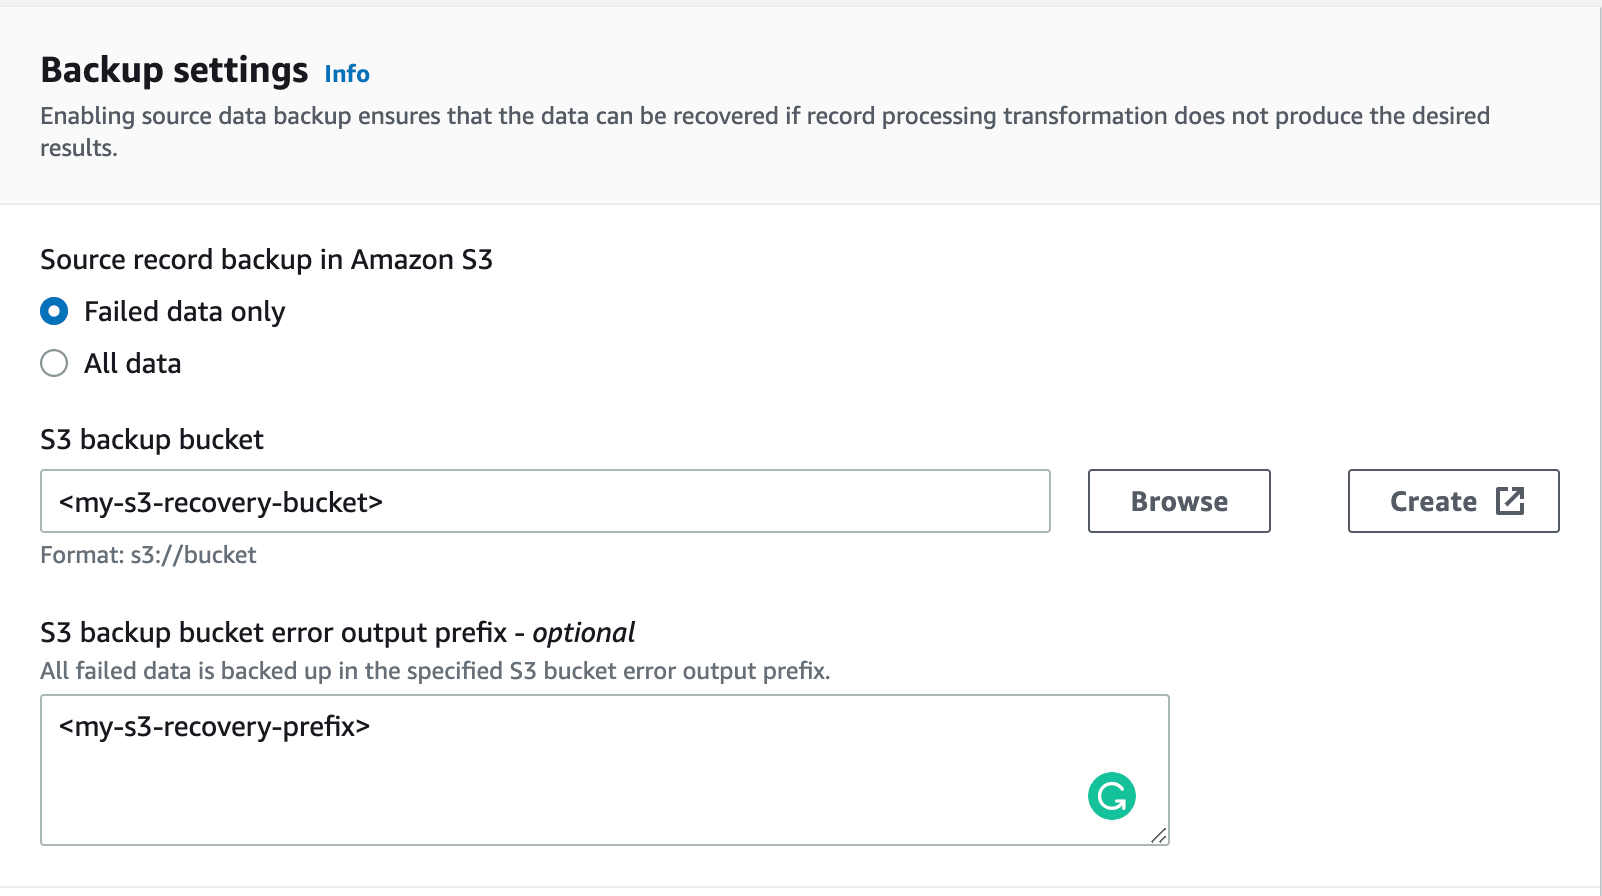Click the backup description paragraph under the heading
This screenshot has width=1602, height=896.
coord(765,132)
